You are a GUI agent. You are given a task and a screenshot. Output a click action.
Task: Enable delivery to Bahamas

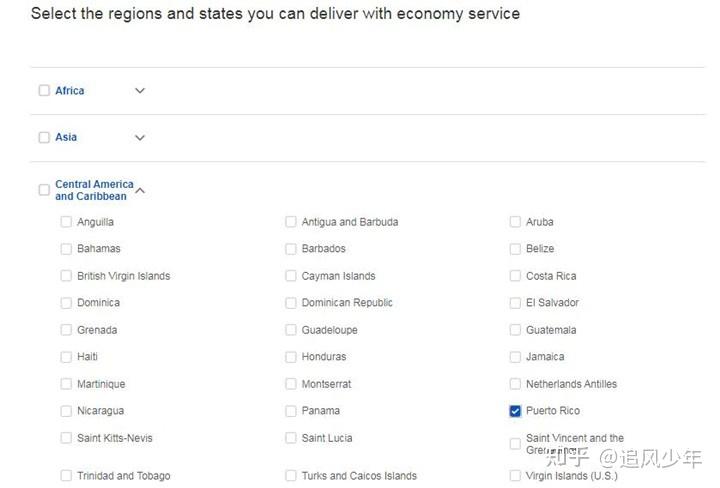66,249
